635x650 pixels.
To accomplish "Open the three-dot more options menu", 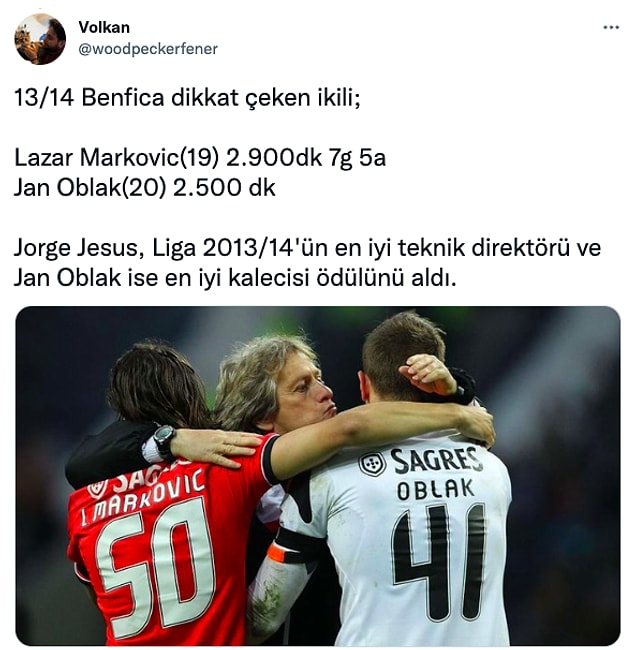I will coord(611,28).
